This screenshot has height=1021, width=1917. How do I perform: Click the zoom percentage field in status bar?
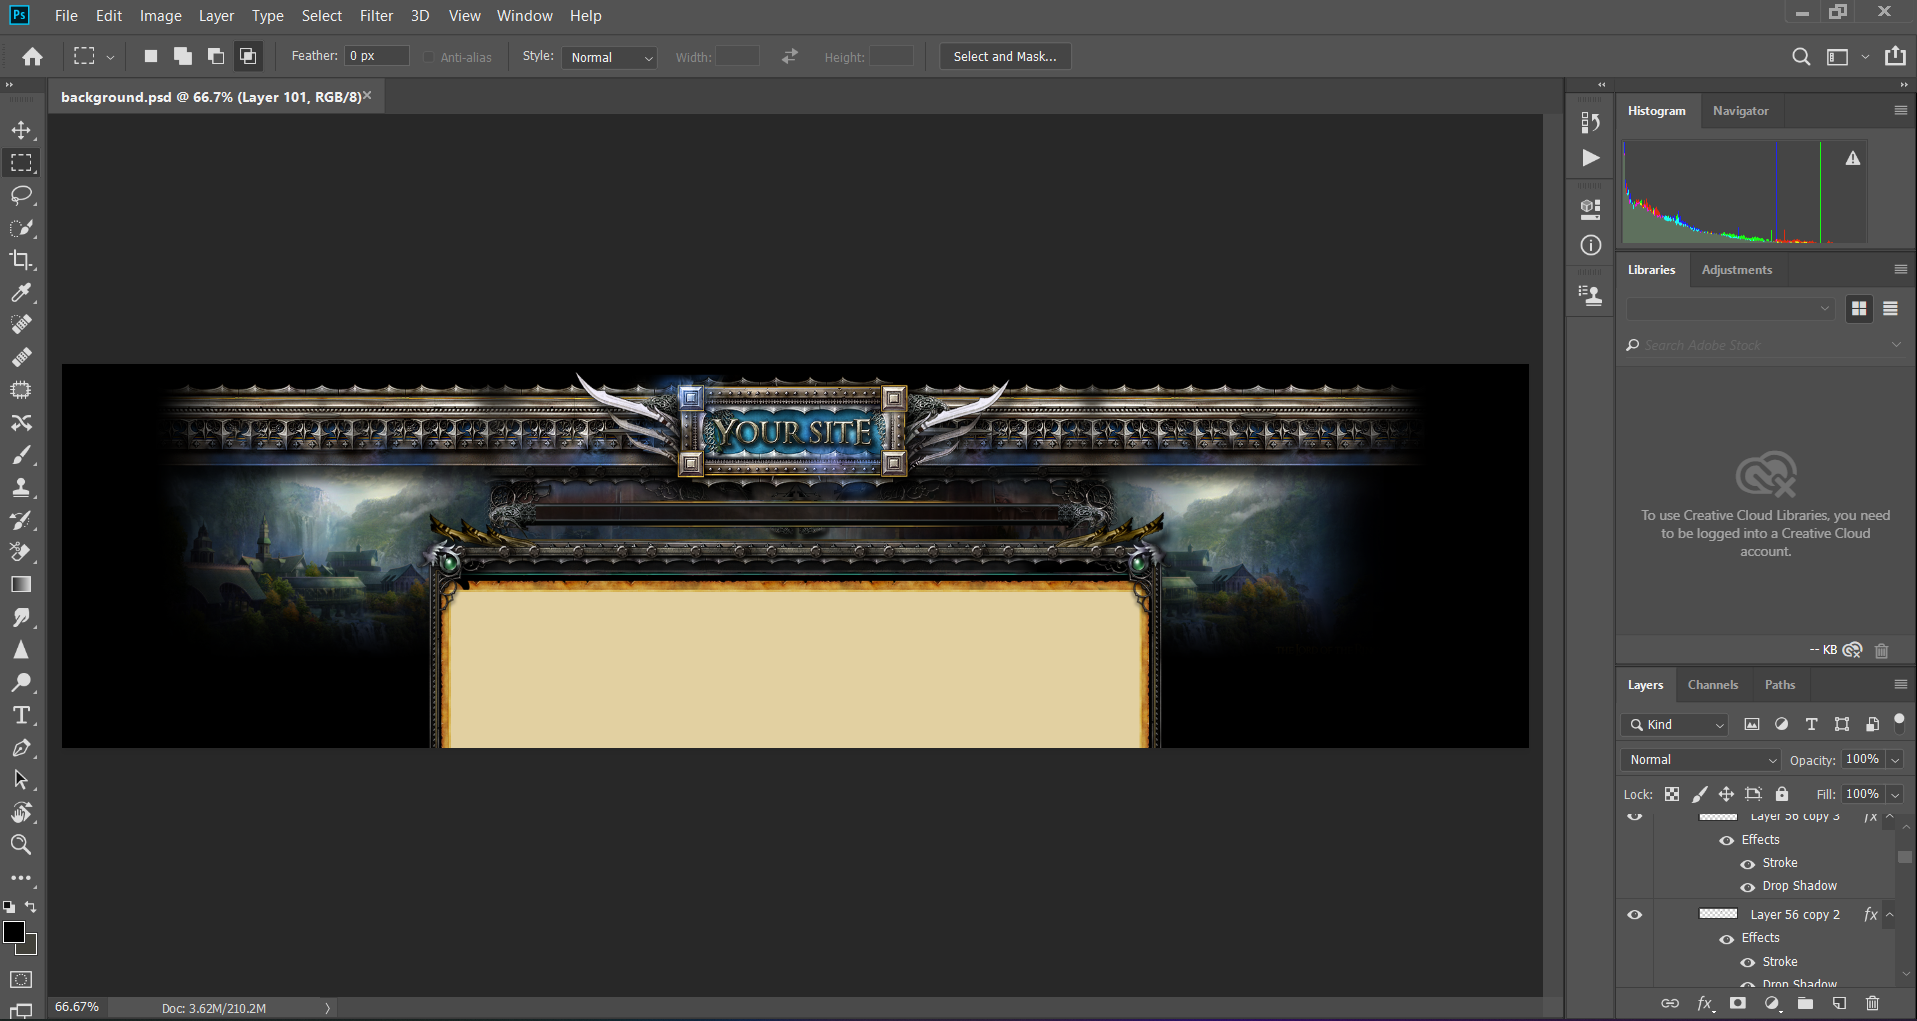(x=77, y=1007)
